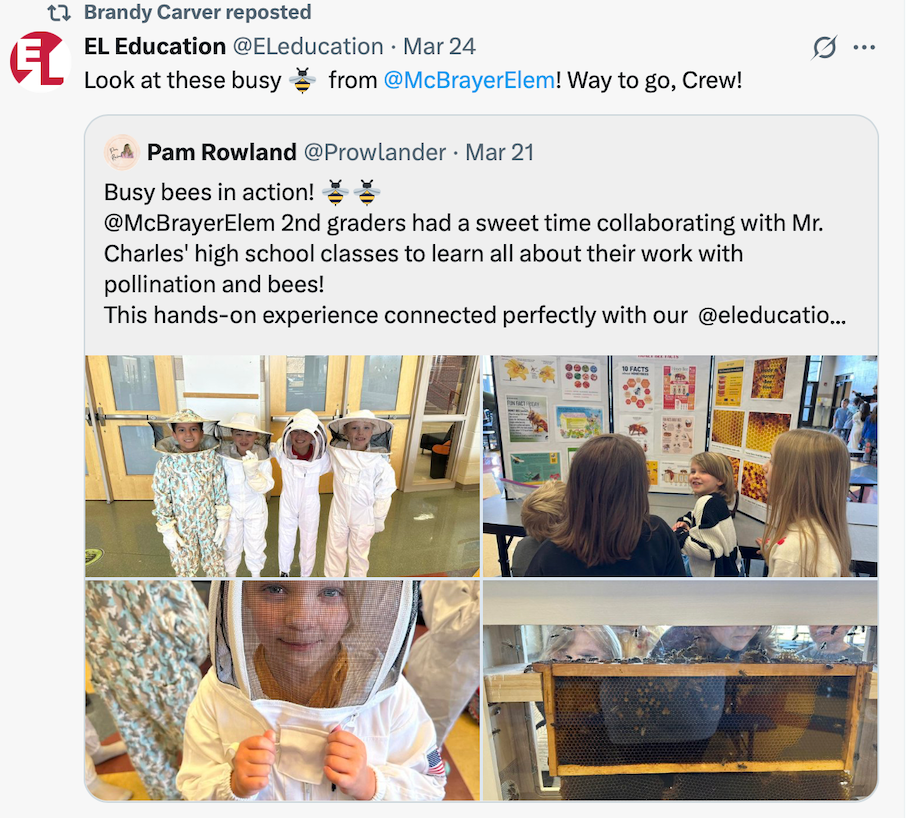910x818 pixels.
Task: Click the second bee emoji after "in action!"
Action: tap(367, 192)
